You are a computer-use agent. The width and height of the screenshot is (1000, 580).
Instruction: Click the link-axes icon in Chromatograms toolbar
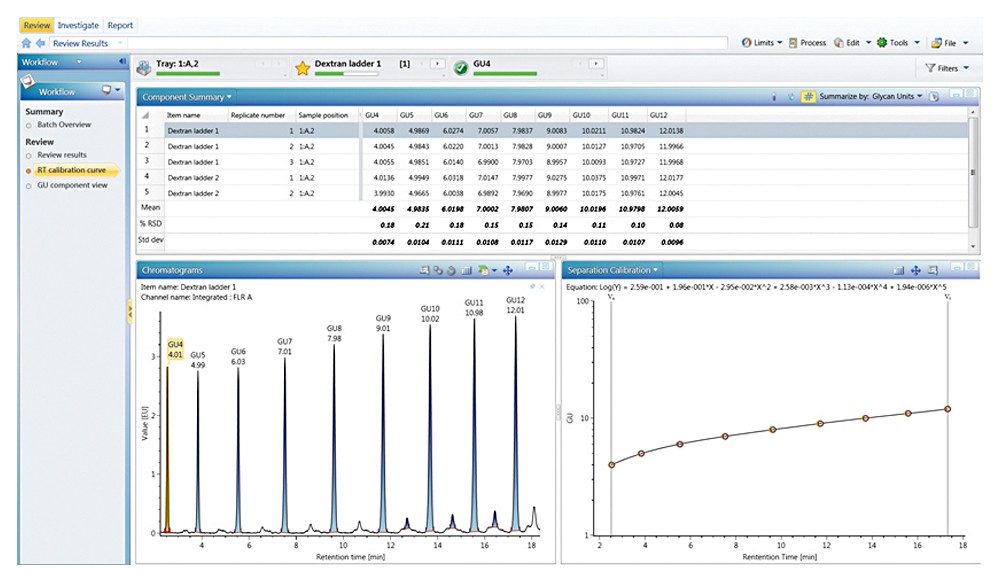point(438,271)
